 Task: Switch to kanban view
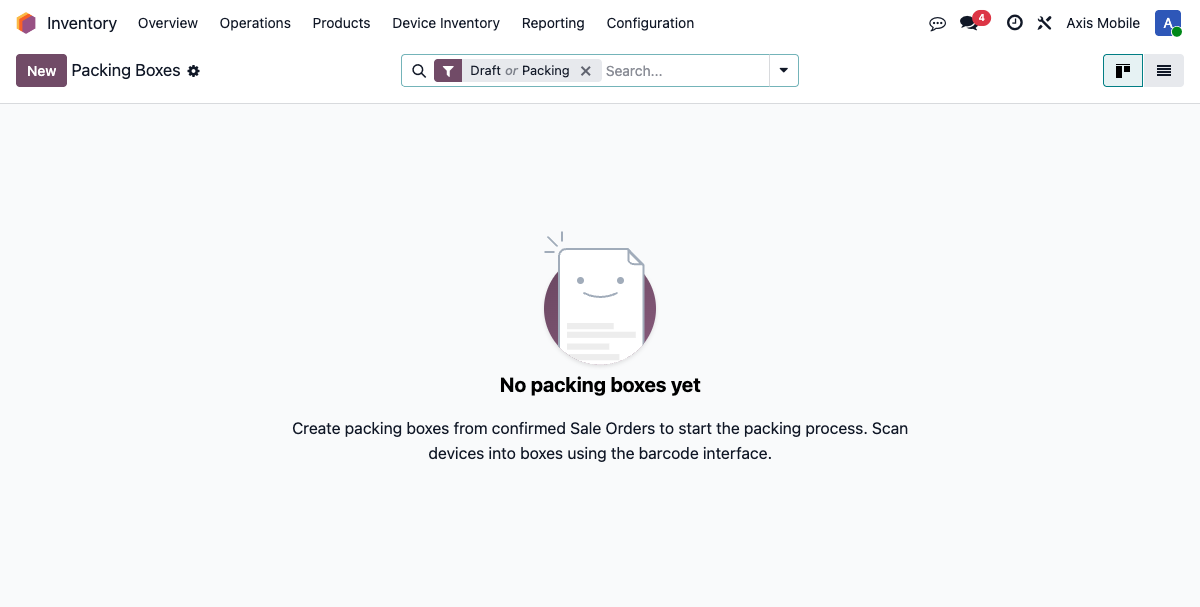click(1123, 71)
